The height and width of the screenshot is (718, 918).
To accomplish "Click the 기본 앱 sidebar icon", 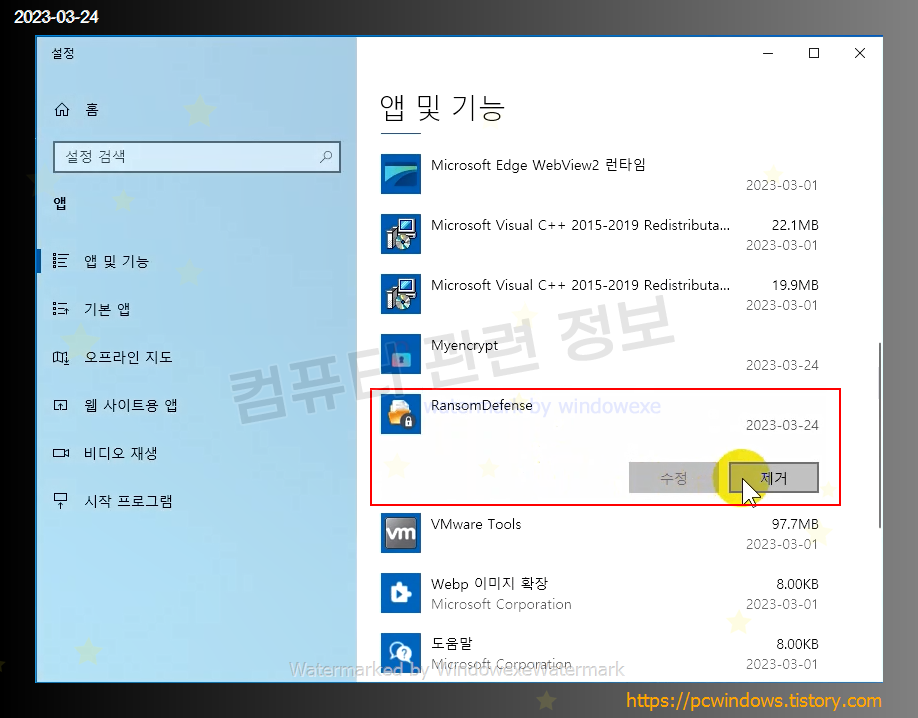I will pyautogui.click(x=60, y=309).
